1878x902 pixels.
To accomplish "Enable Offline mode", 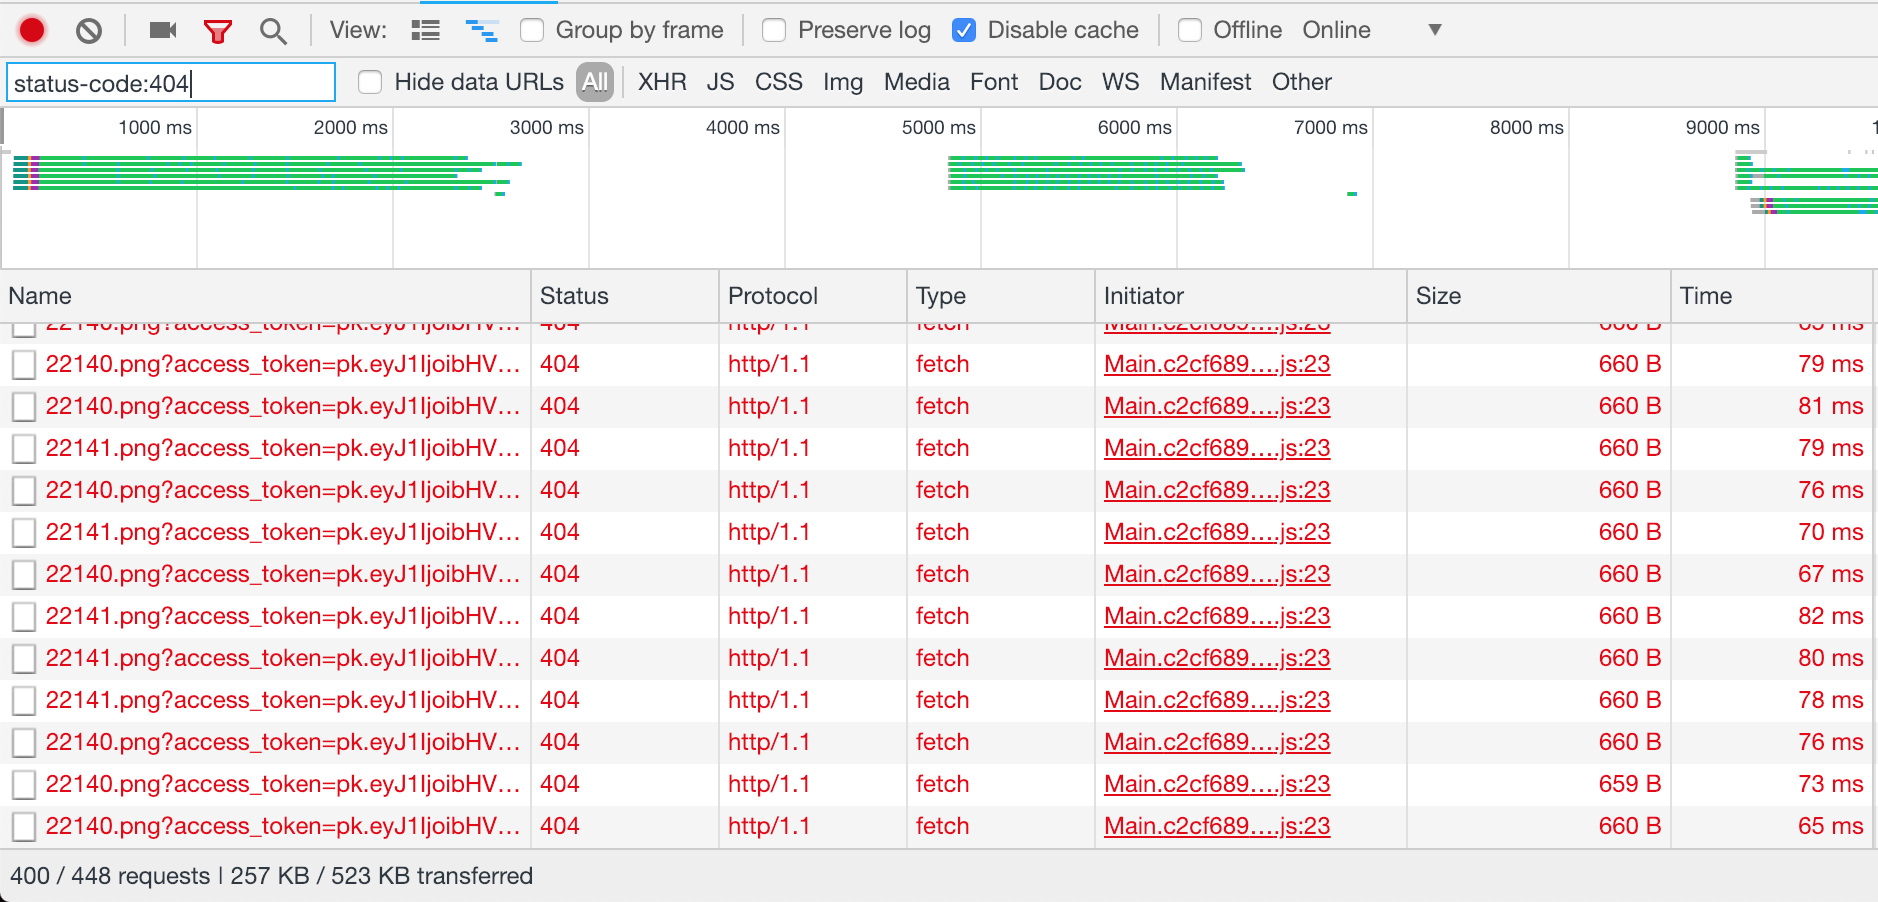I will coord(1190,31).
